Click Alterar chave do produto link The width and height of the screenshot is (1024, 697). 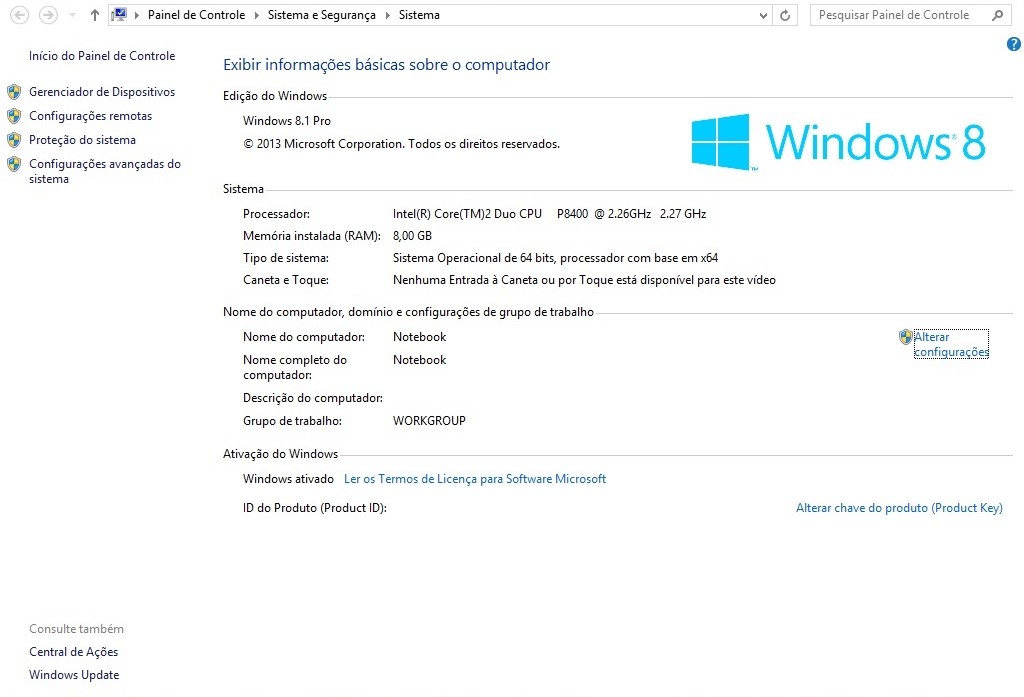[x=899, y=508]
